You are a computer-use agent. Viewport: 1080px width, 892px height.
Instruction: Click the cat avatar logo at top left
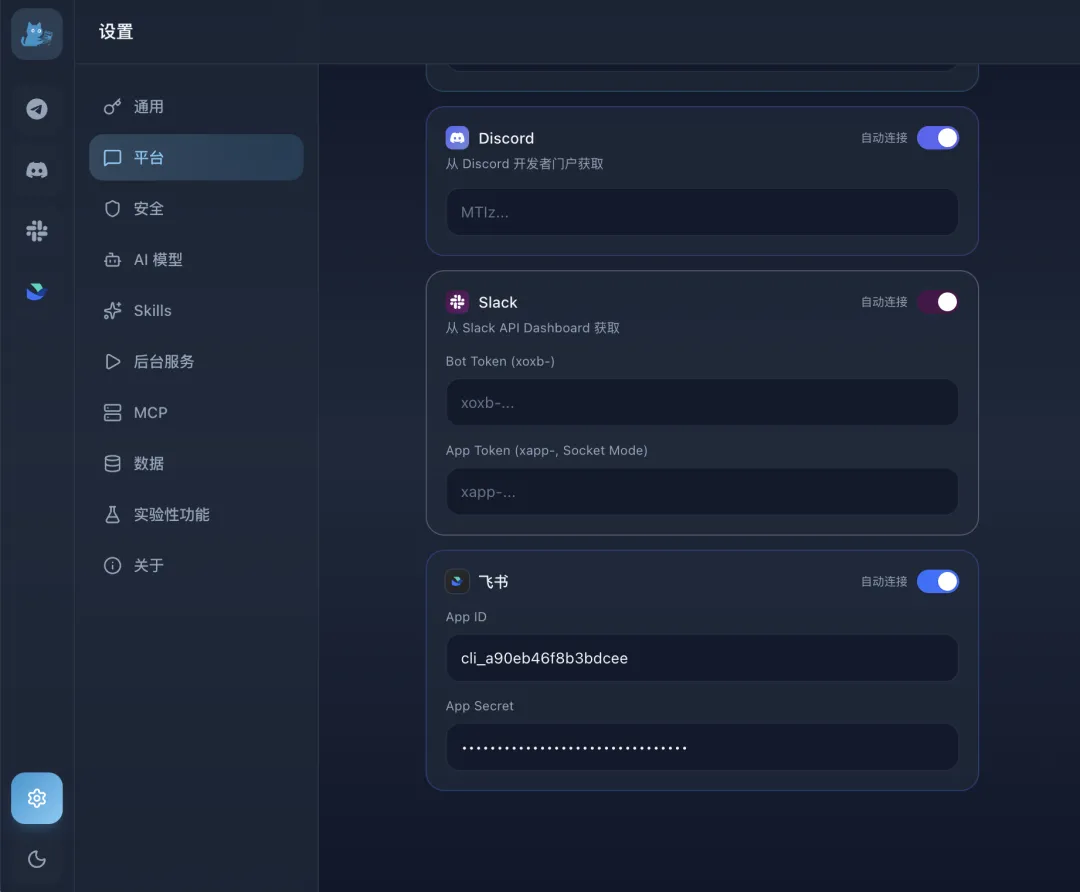[x=36, y=33]
